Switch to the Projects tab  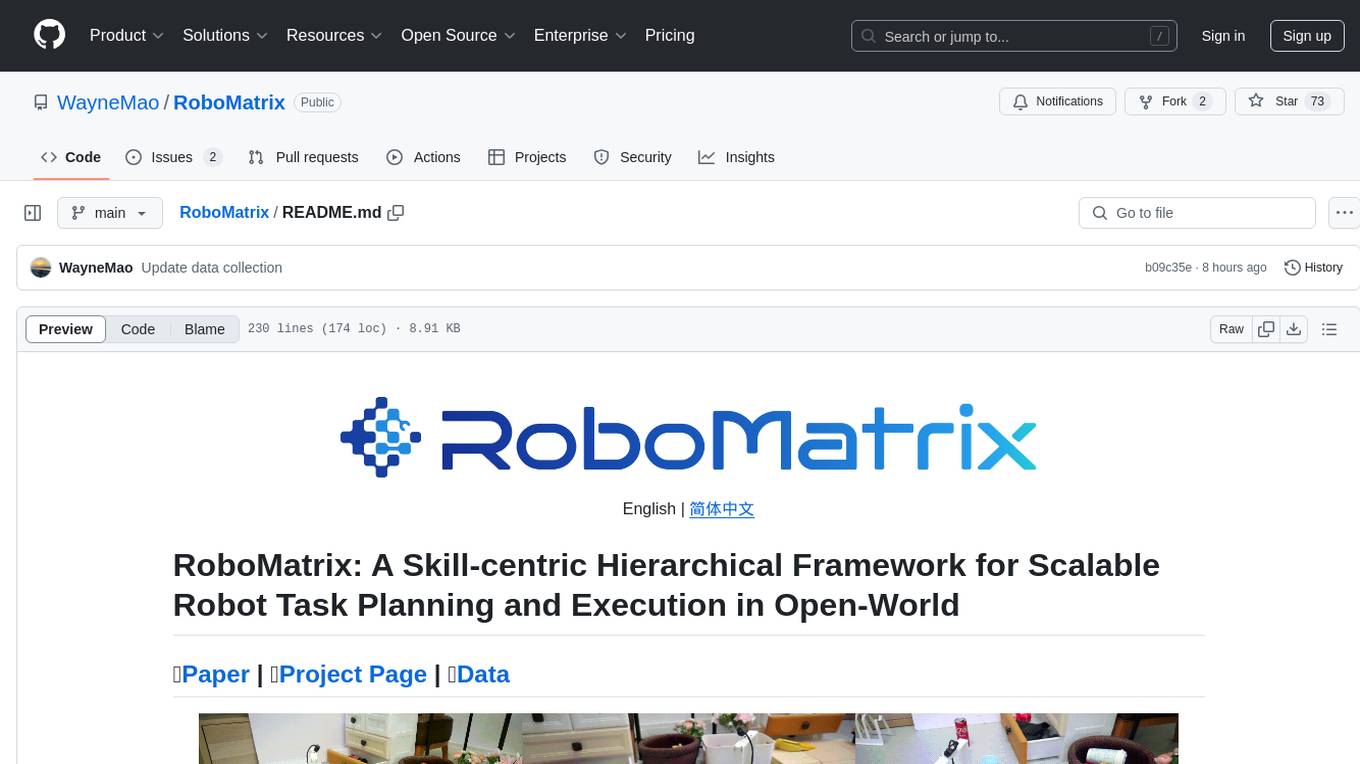point(527,157)
